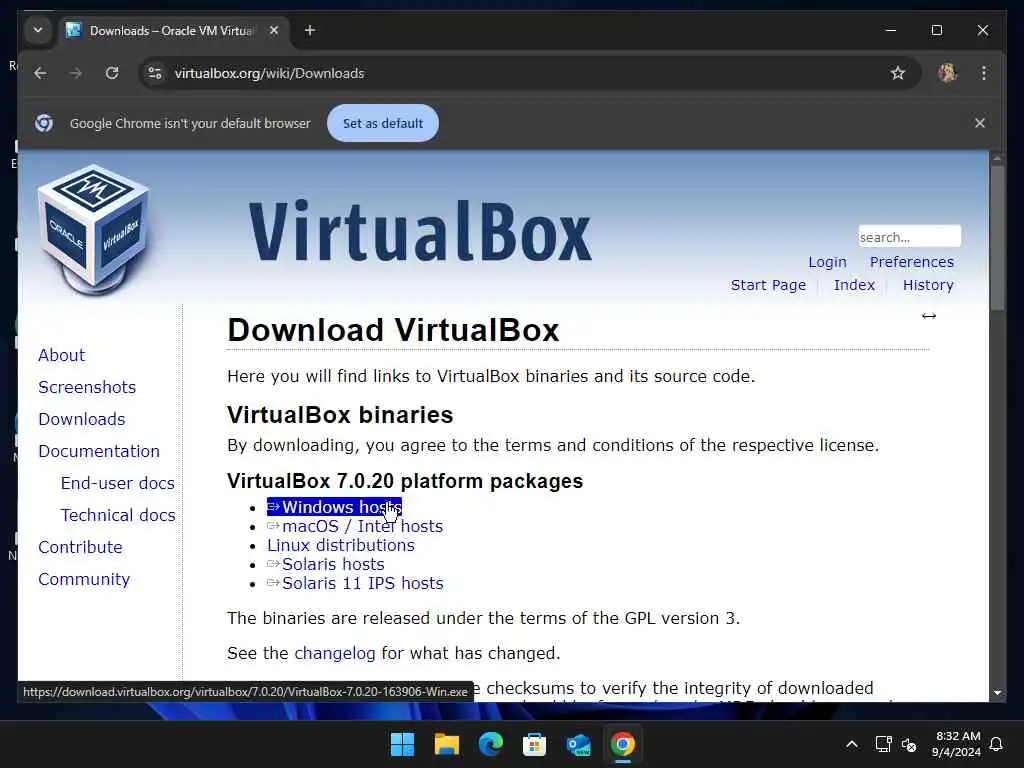Open the Chrome profile avatar
This screenshot has width=1024, height=768.
[x=948, y=73]
